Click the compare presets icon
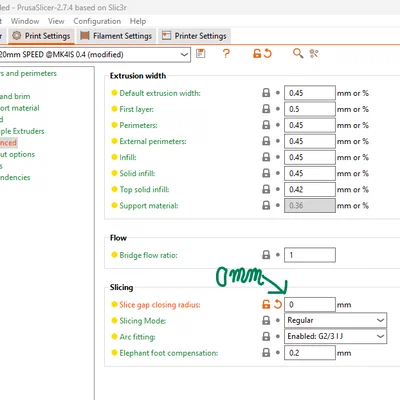This screenshot has width=400, height=400. click(x=314, y=53)
